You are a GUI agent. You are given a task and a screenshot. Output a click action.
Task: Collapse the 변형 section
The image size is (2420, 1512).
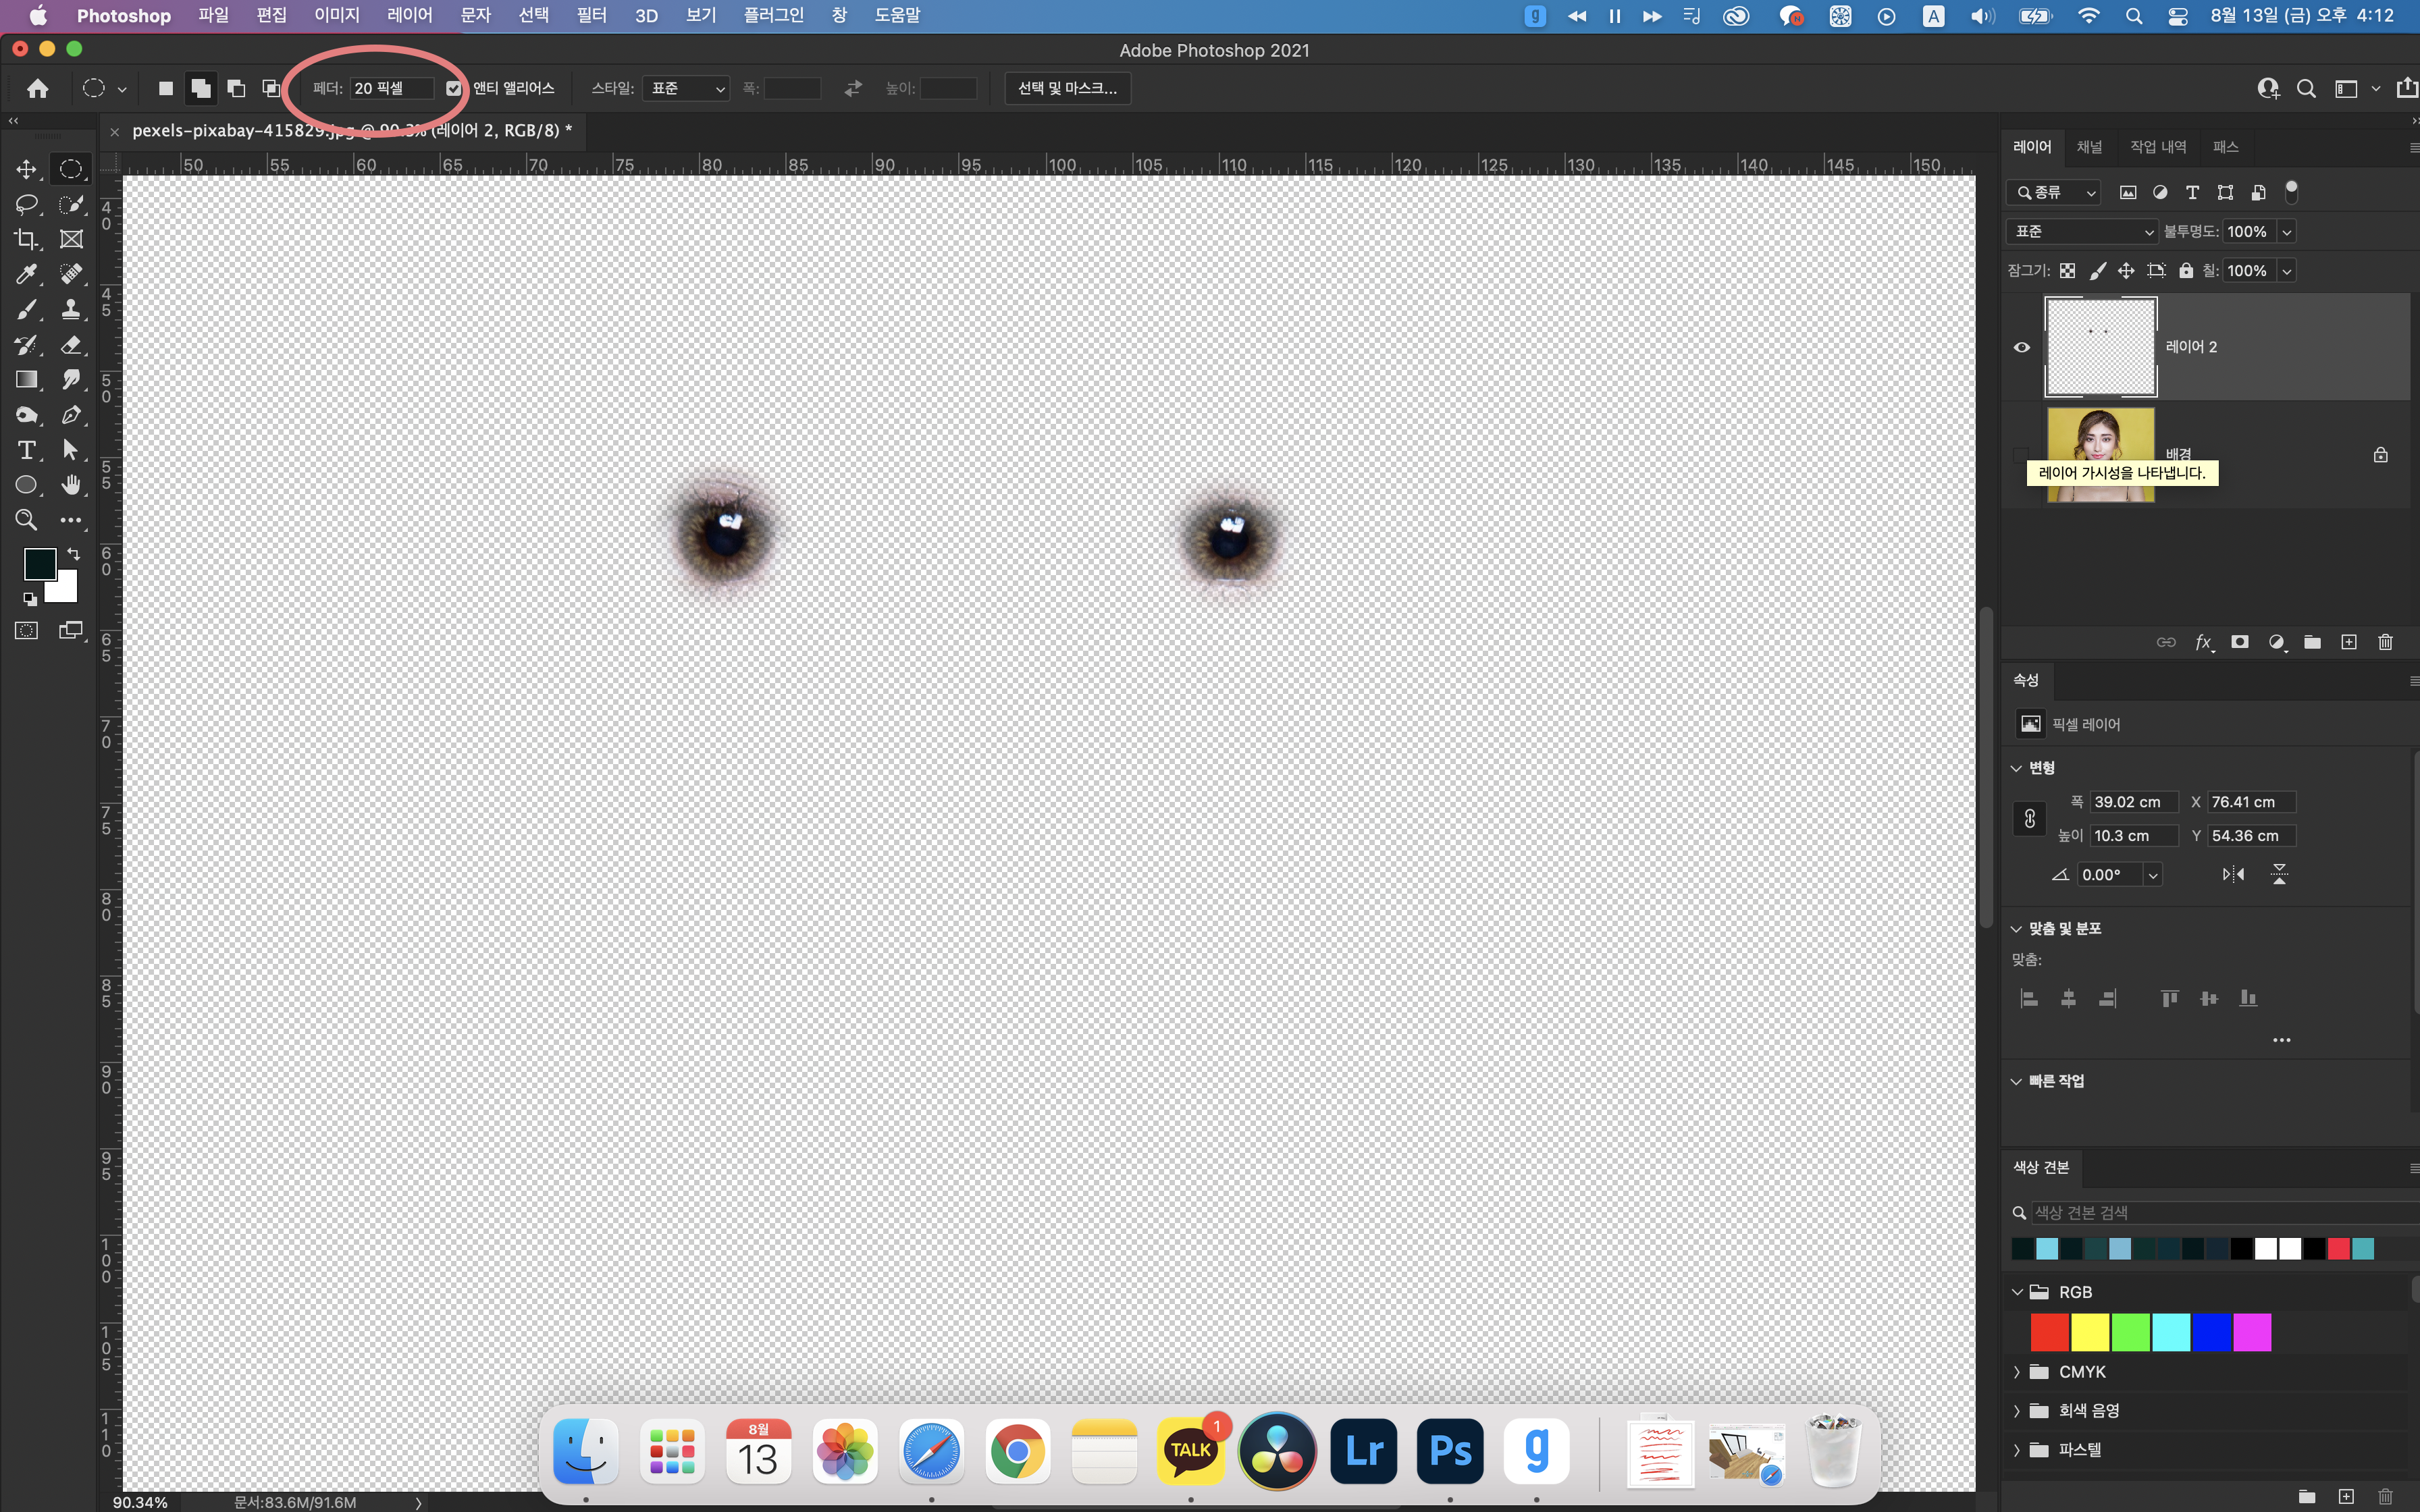point(2016,768)
